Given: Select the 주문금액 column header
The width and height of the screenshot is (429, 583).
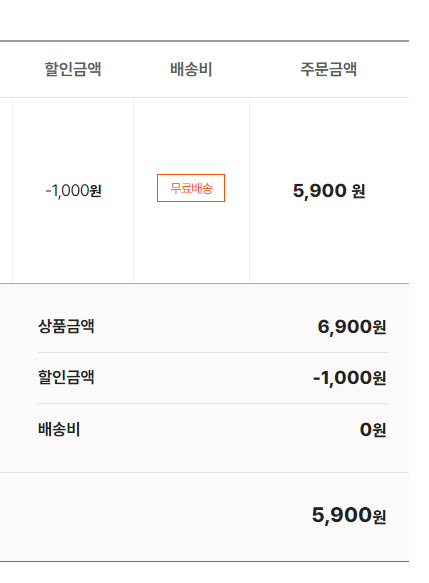Looking at the screenshot, I should (x=329, y=69).
